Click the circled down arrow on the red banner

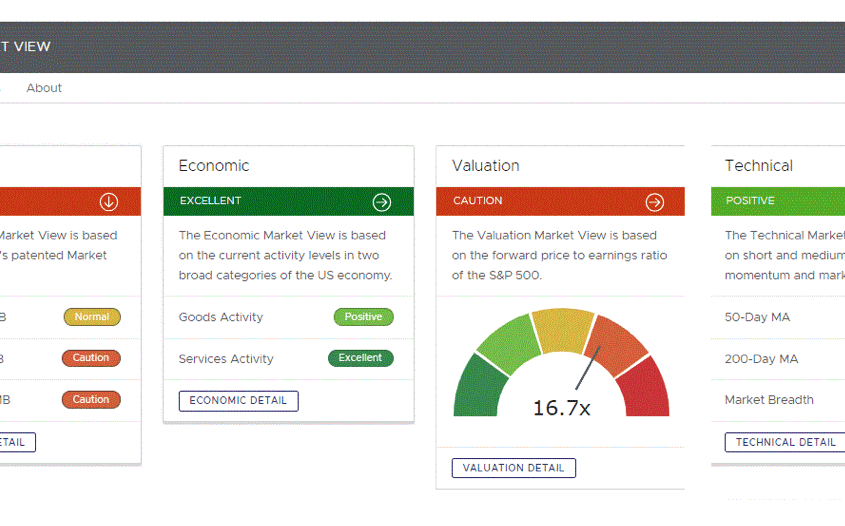coord(109,202)
